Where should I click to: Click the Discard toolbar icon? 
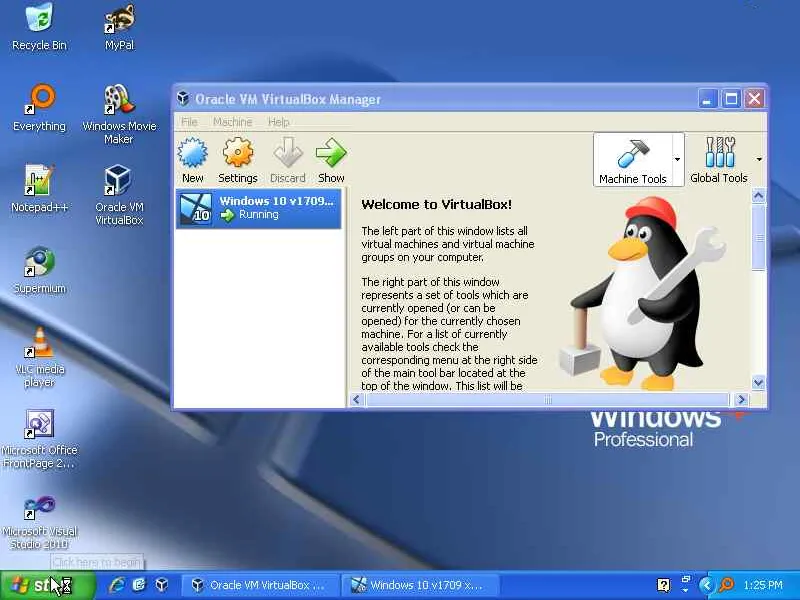pos(288,160)
